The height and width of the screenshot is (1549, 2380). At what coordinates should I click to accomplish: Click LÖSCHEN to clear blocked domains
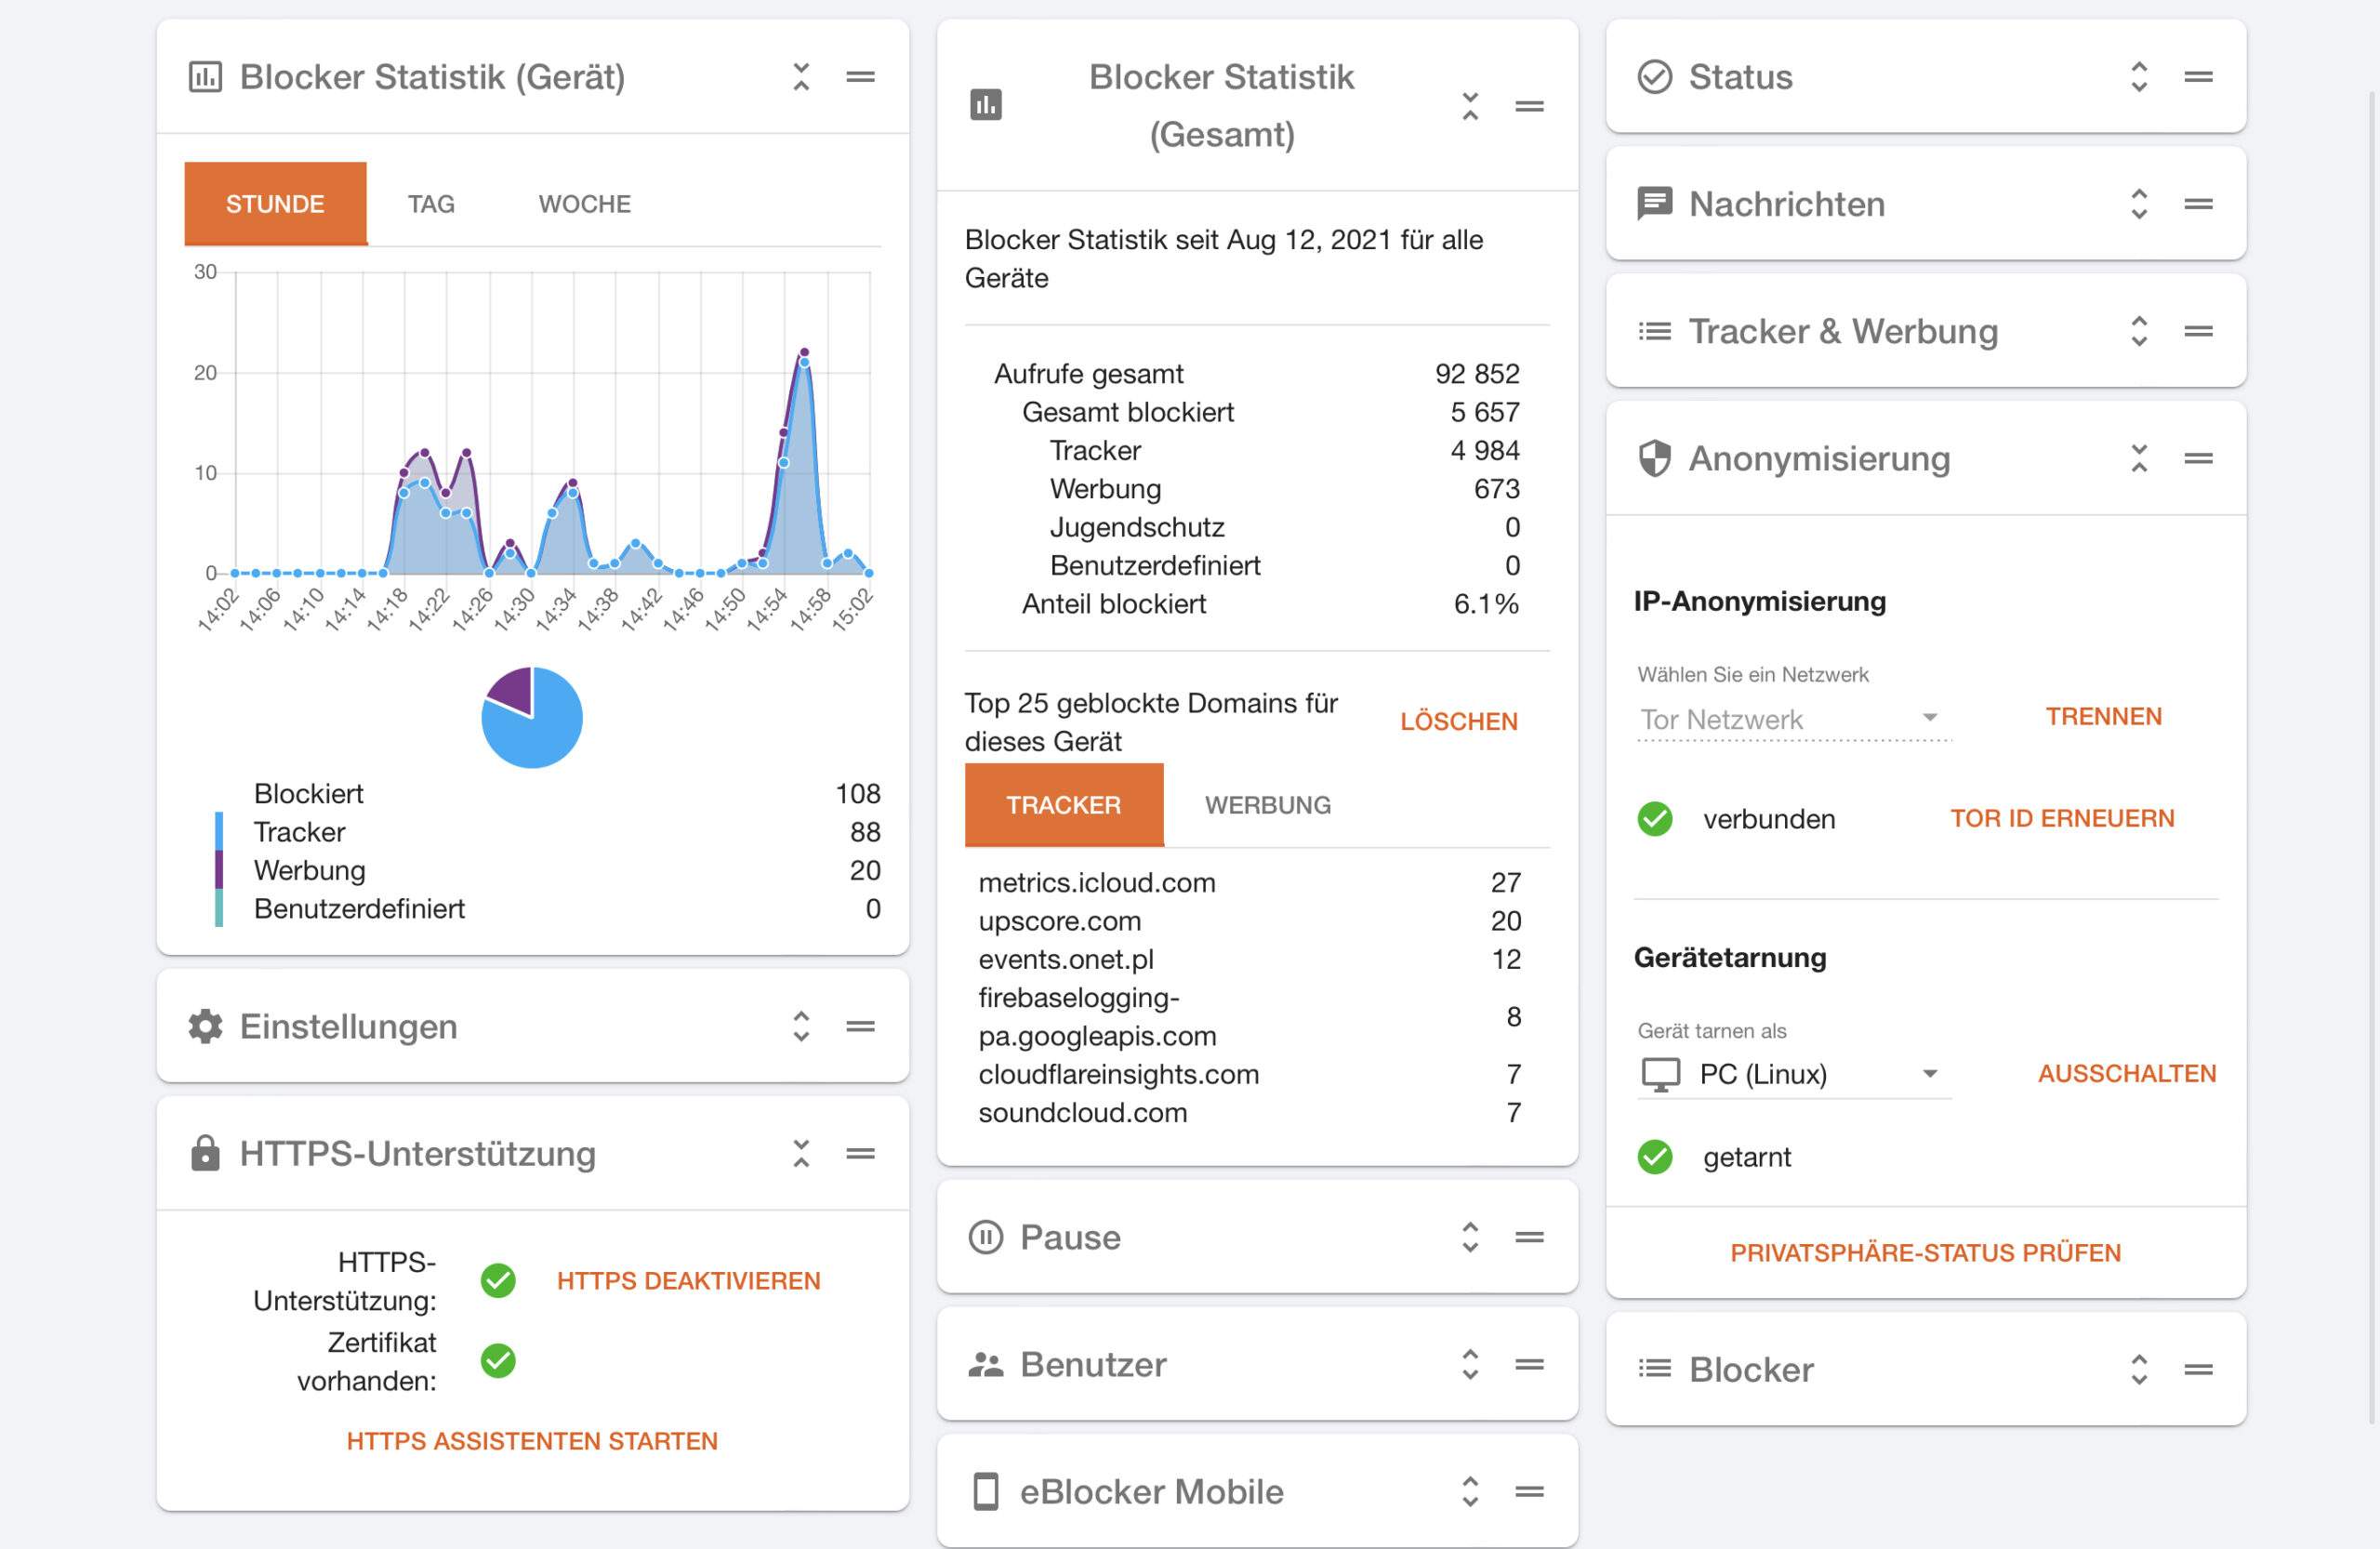(x=1458, y=721)
